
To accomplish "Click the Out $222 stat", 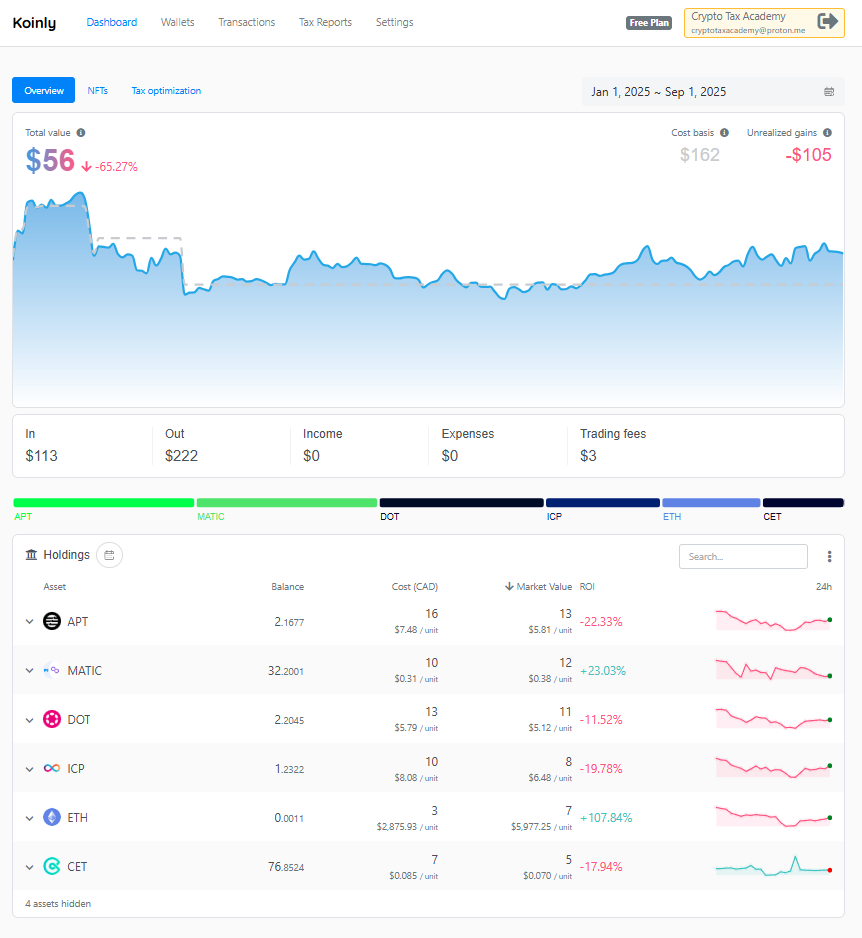I will point(181,446).
